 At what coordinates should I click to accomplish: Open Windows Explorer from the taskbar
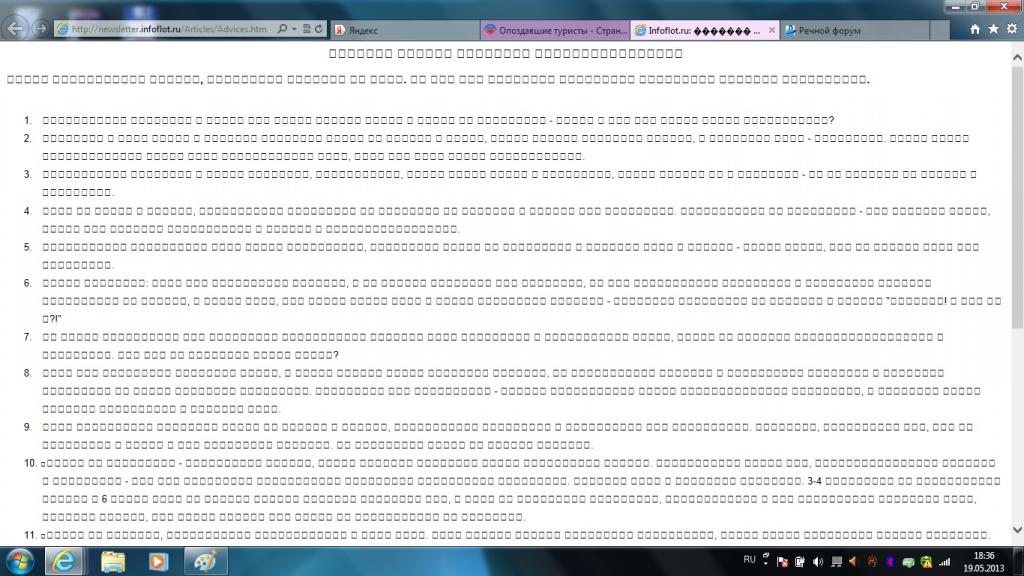(112, 561)
